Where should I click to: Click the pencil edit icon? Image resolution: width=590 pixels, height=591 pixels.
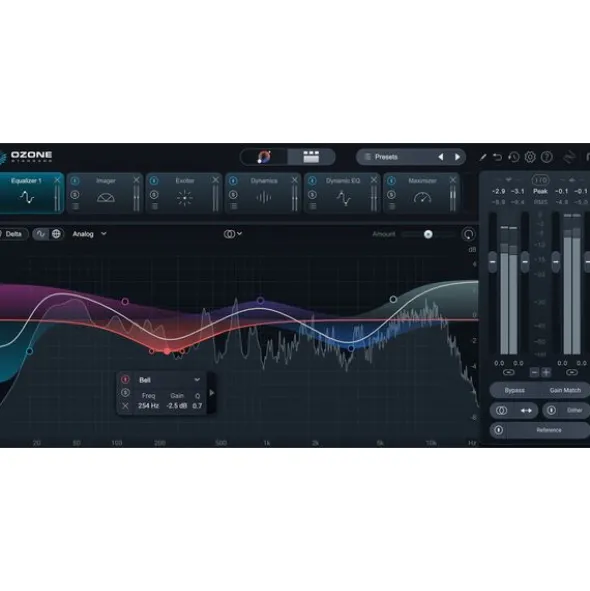(x=483, y=157)
